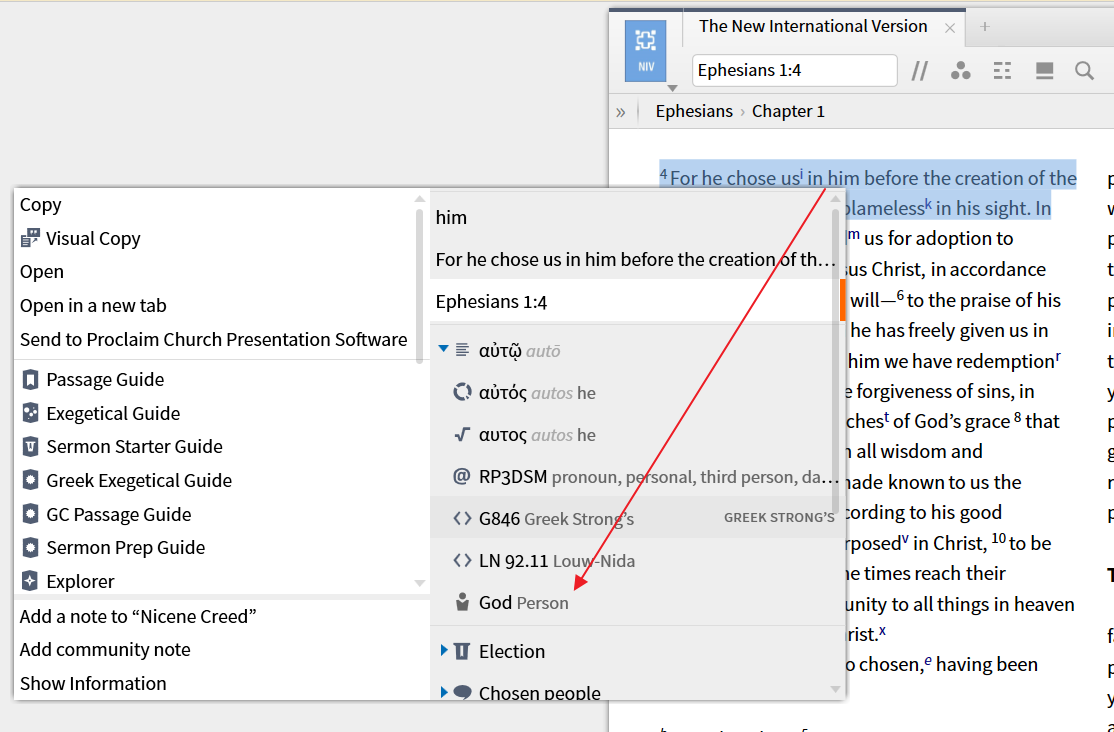Expand navigation sidebar double-chevron
The height and width of the screenshot is (732, 1114).
coord(621,112)
